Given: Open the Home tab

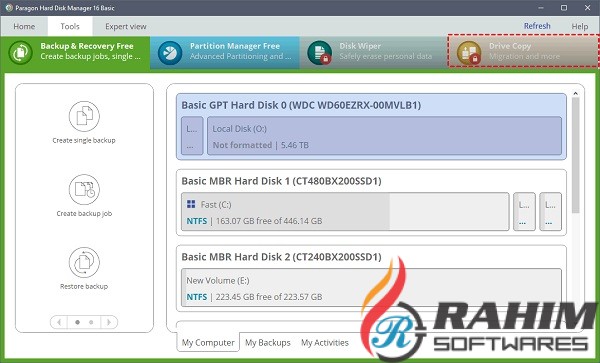Looking at the screenshot, I should coord(24,26).
